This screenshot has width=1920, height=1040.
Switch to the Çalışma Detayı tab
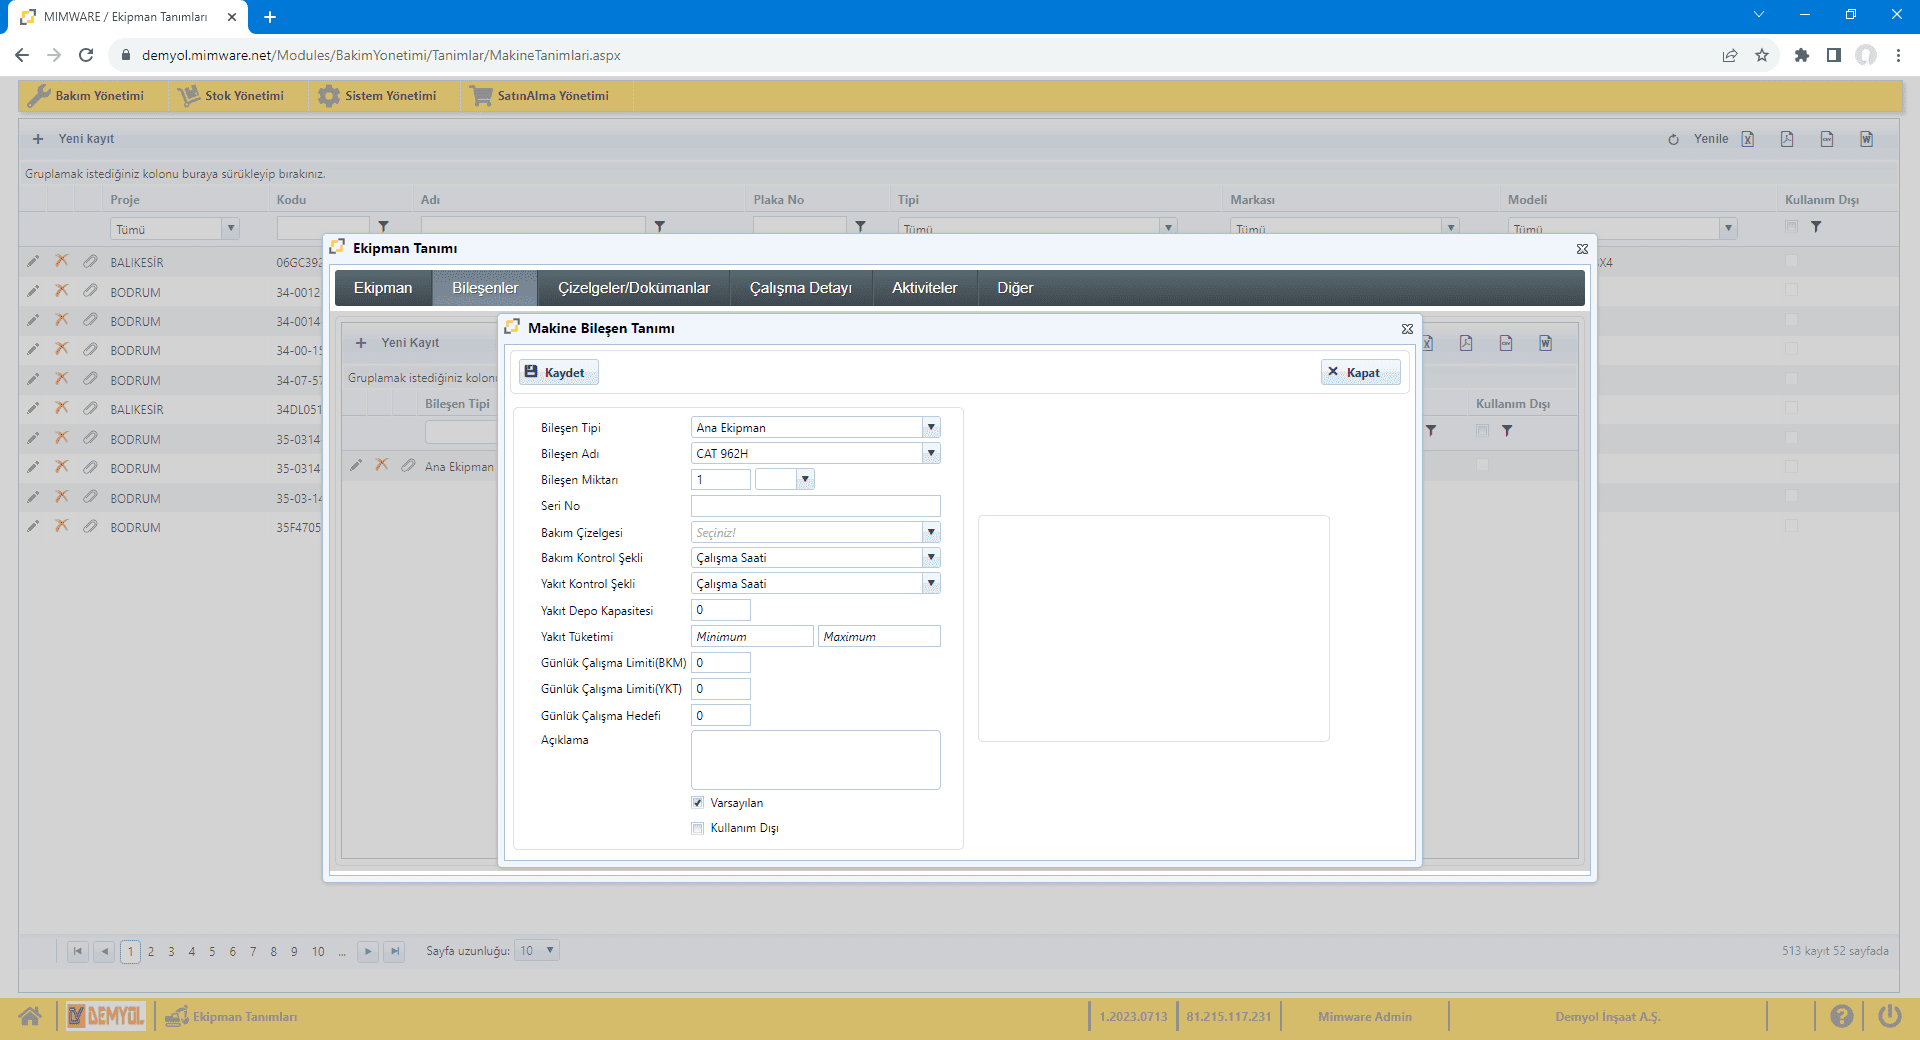800,288
